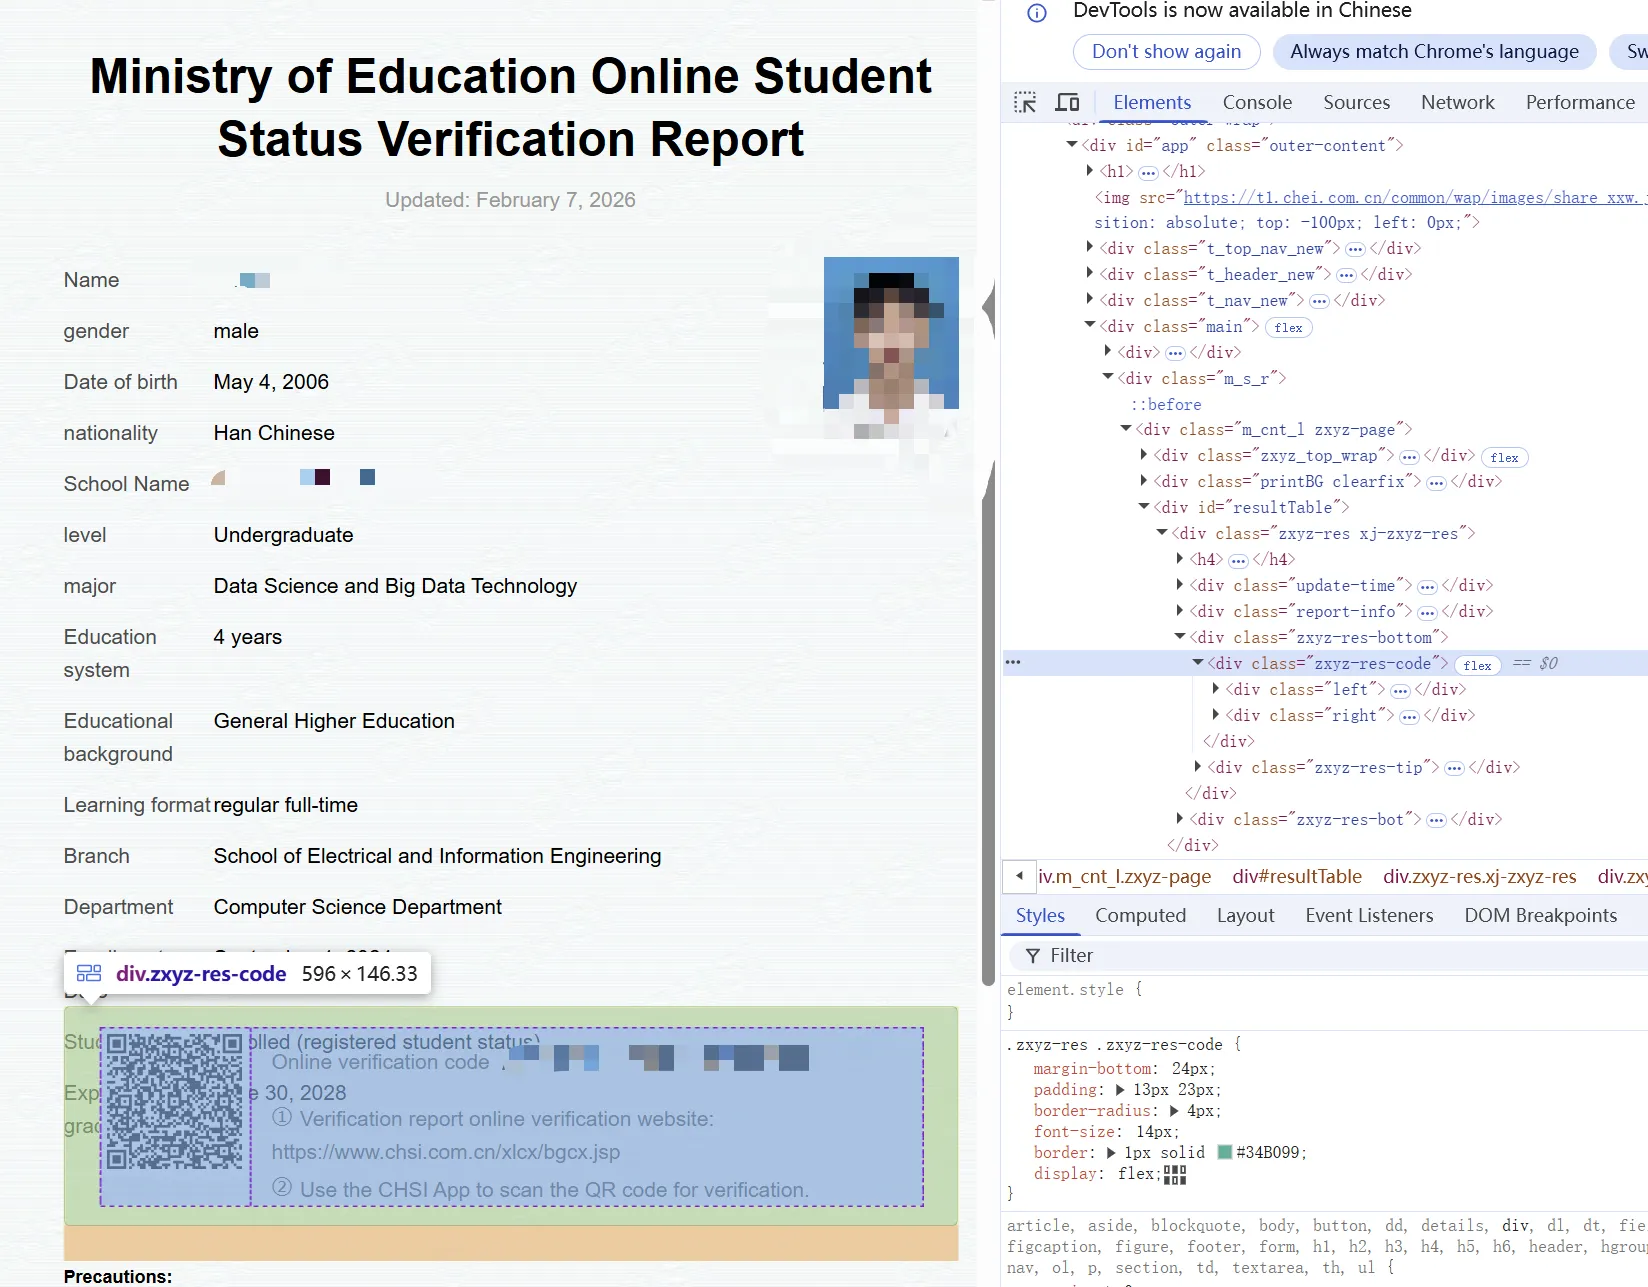
Task: Click the ellipsis beside selected zxyz-res-code node
Action: (x=1013, y=662)
